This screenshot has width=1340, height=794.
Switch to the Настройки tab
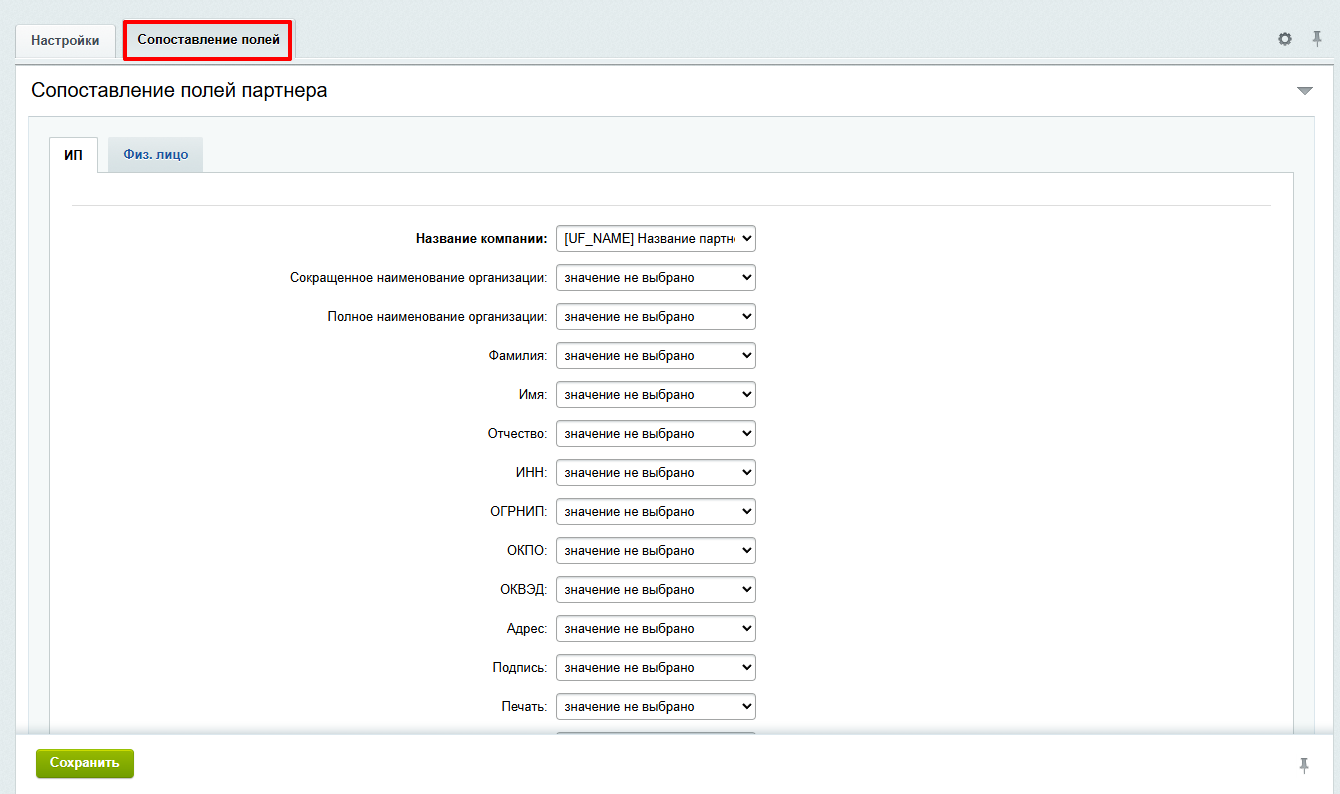click(x=65, y=41)
